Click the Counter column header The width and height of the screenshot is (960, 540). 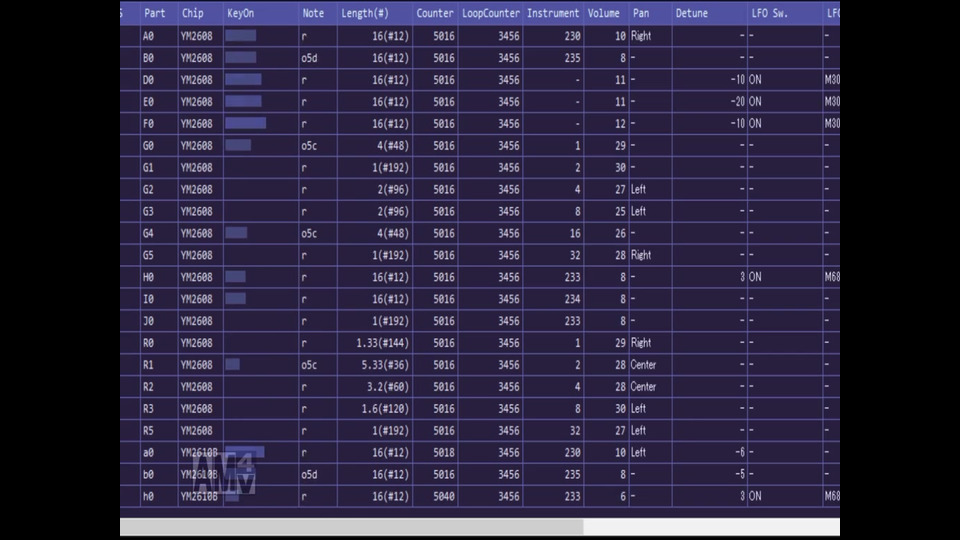pos(435,13)
